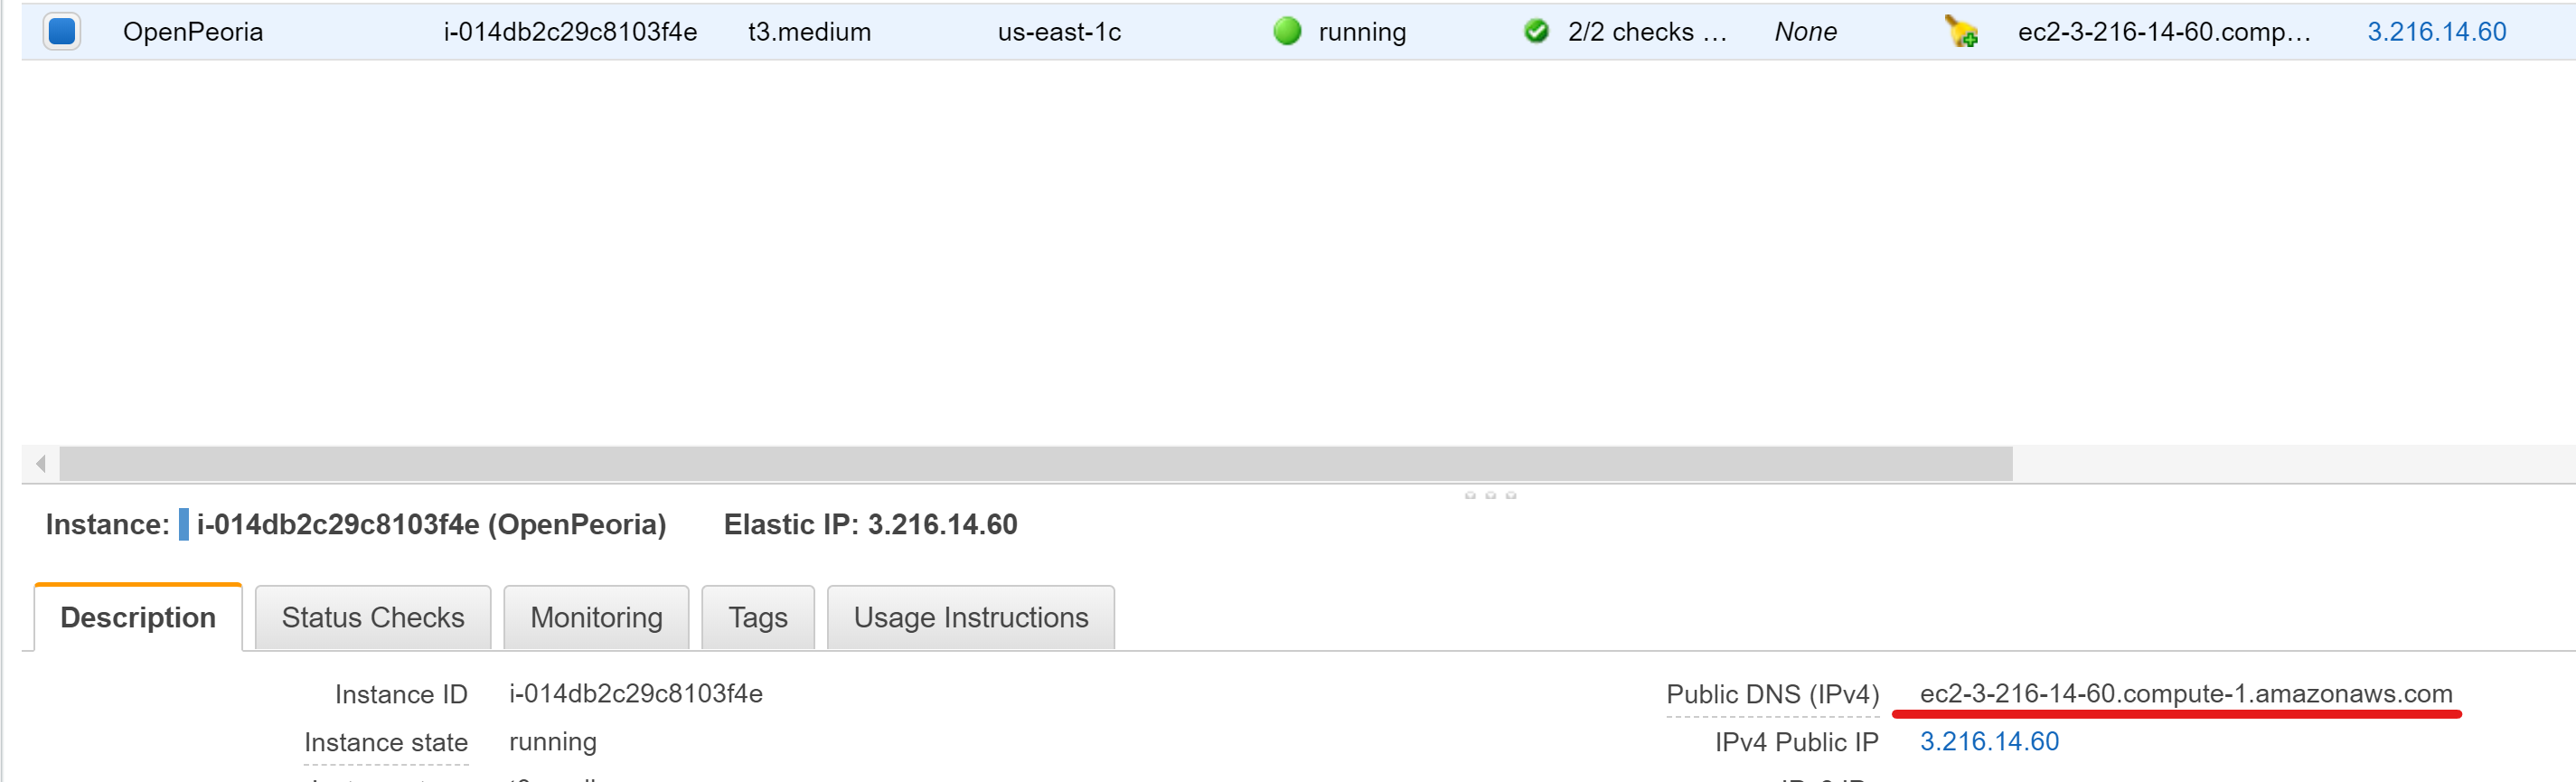
Task: Click the Instance state label
Action: (386, 742)
